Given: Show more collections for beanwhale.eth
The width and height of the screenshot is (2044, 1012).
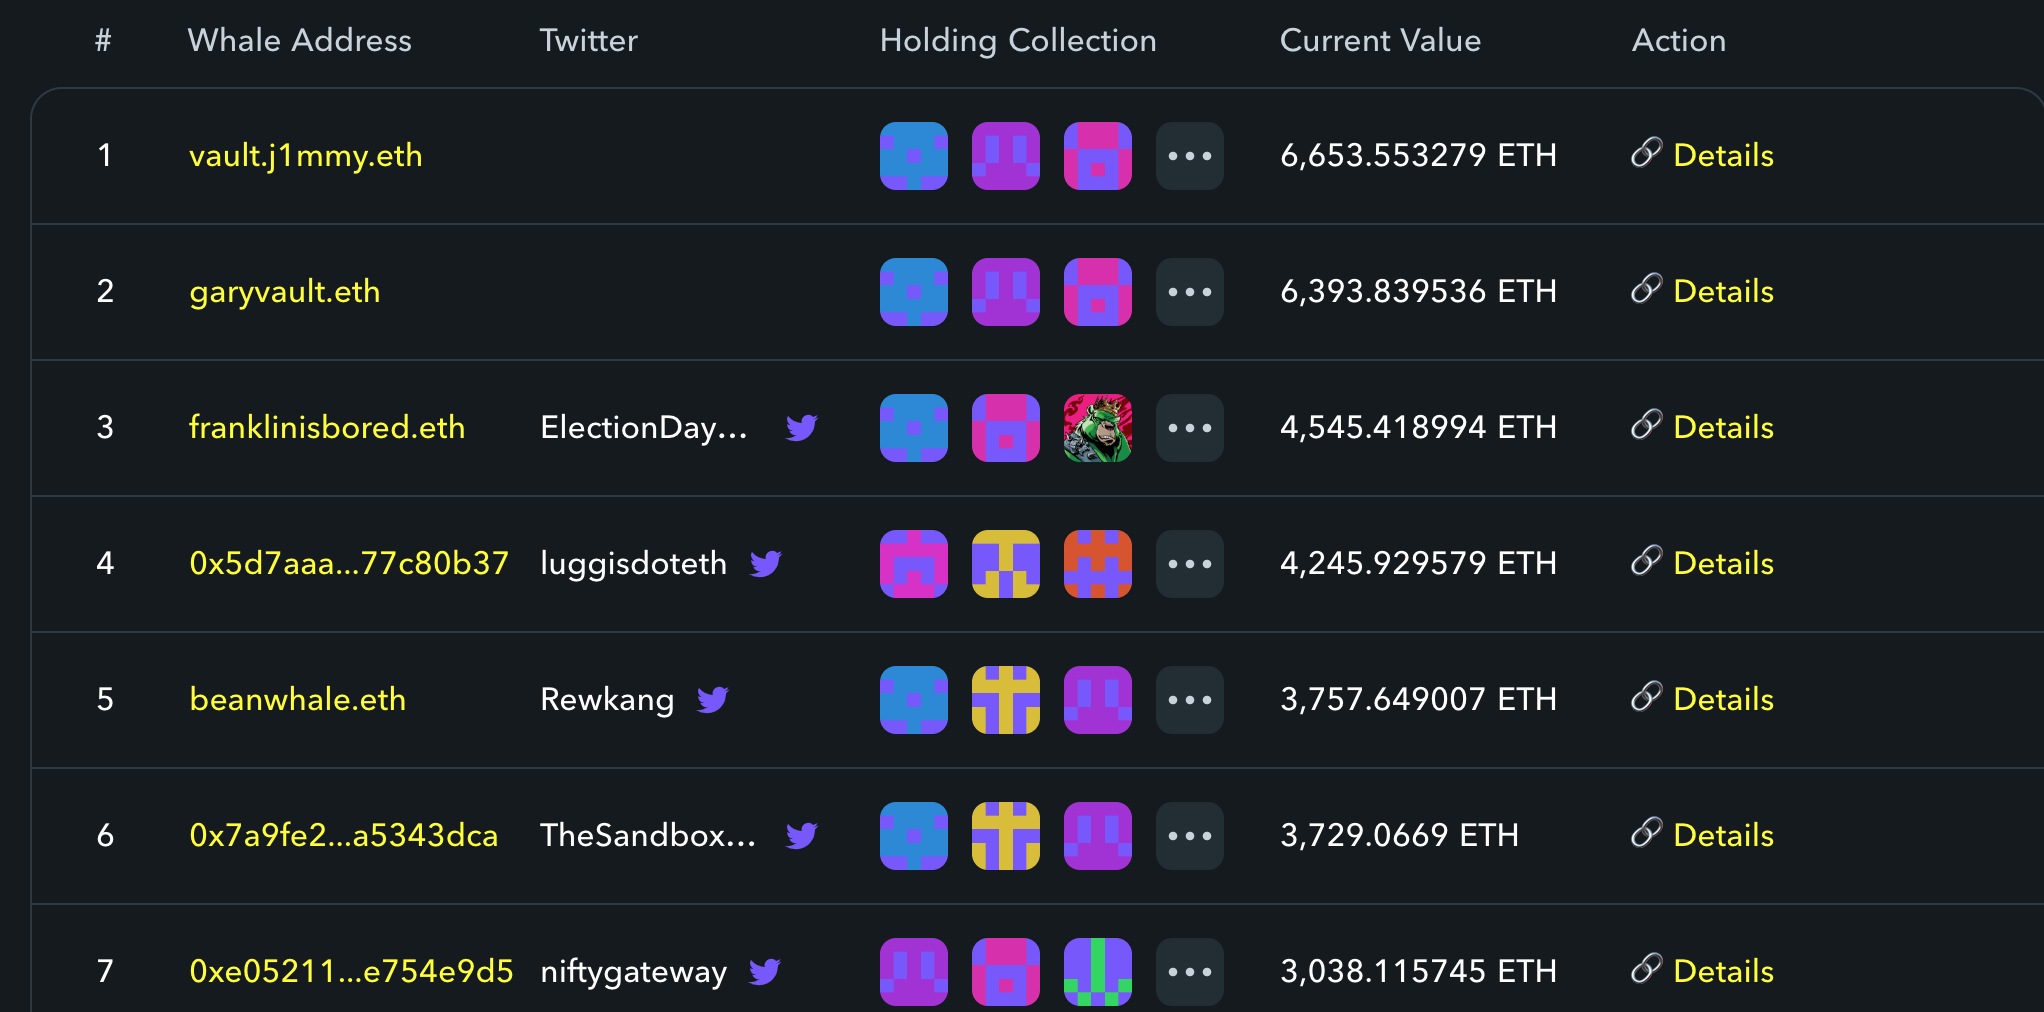Looking at the screenshot, I should pyautogui.click(x=1189, y=700).
